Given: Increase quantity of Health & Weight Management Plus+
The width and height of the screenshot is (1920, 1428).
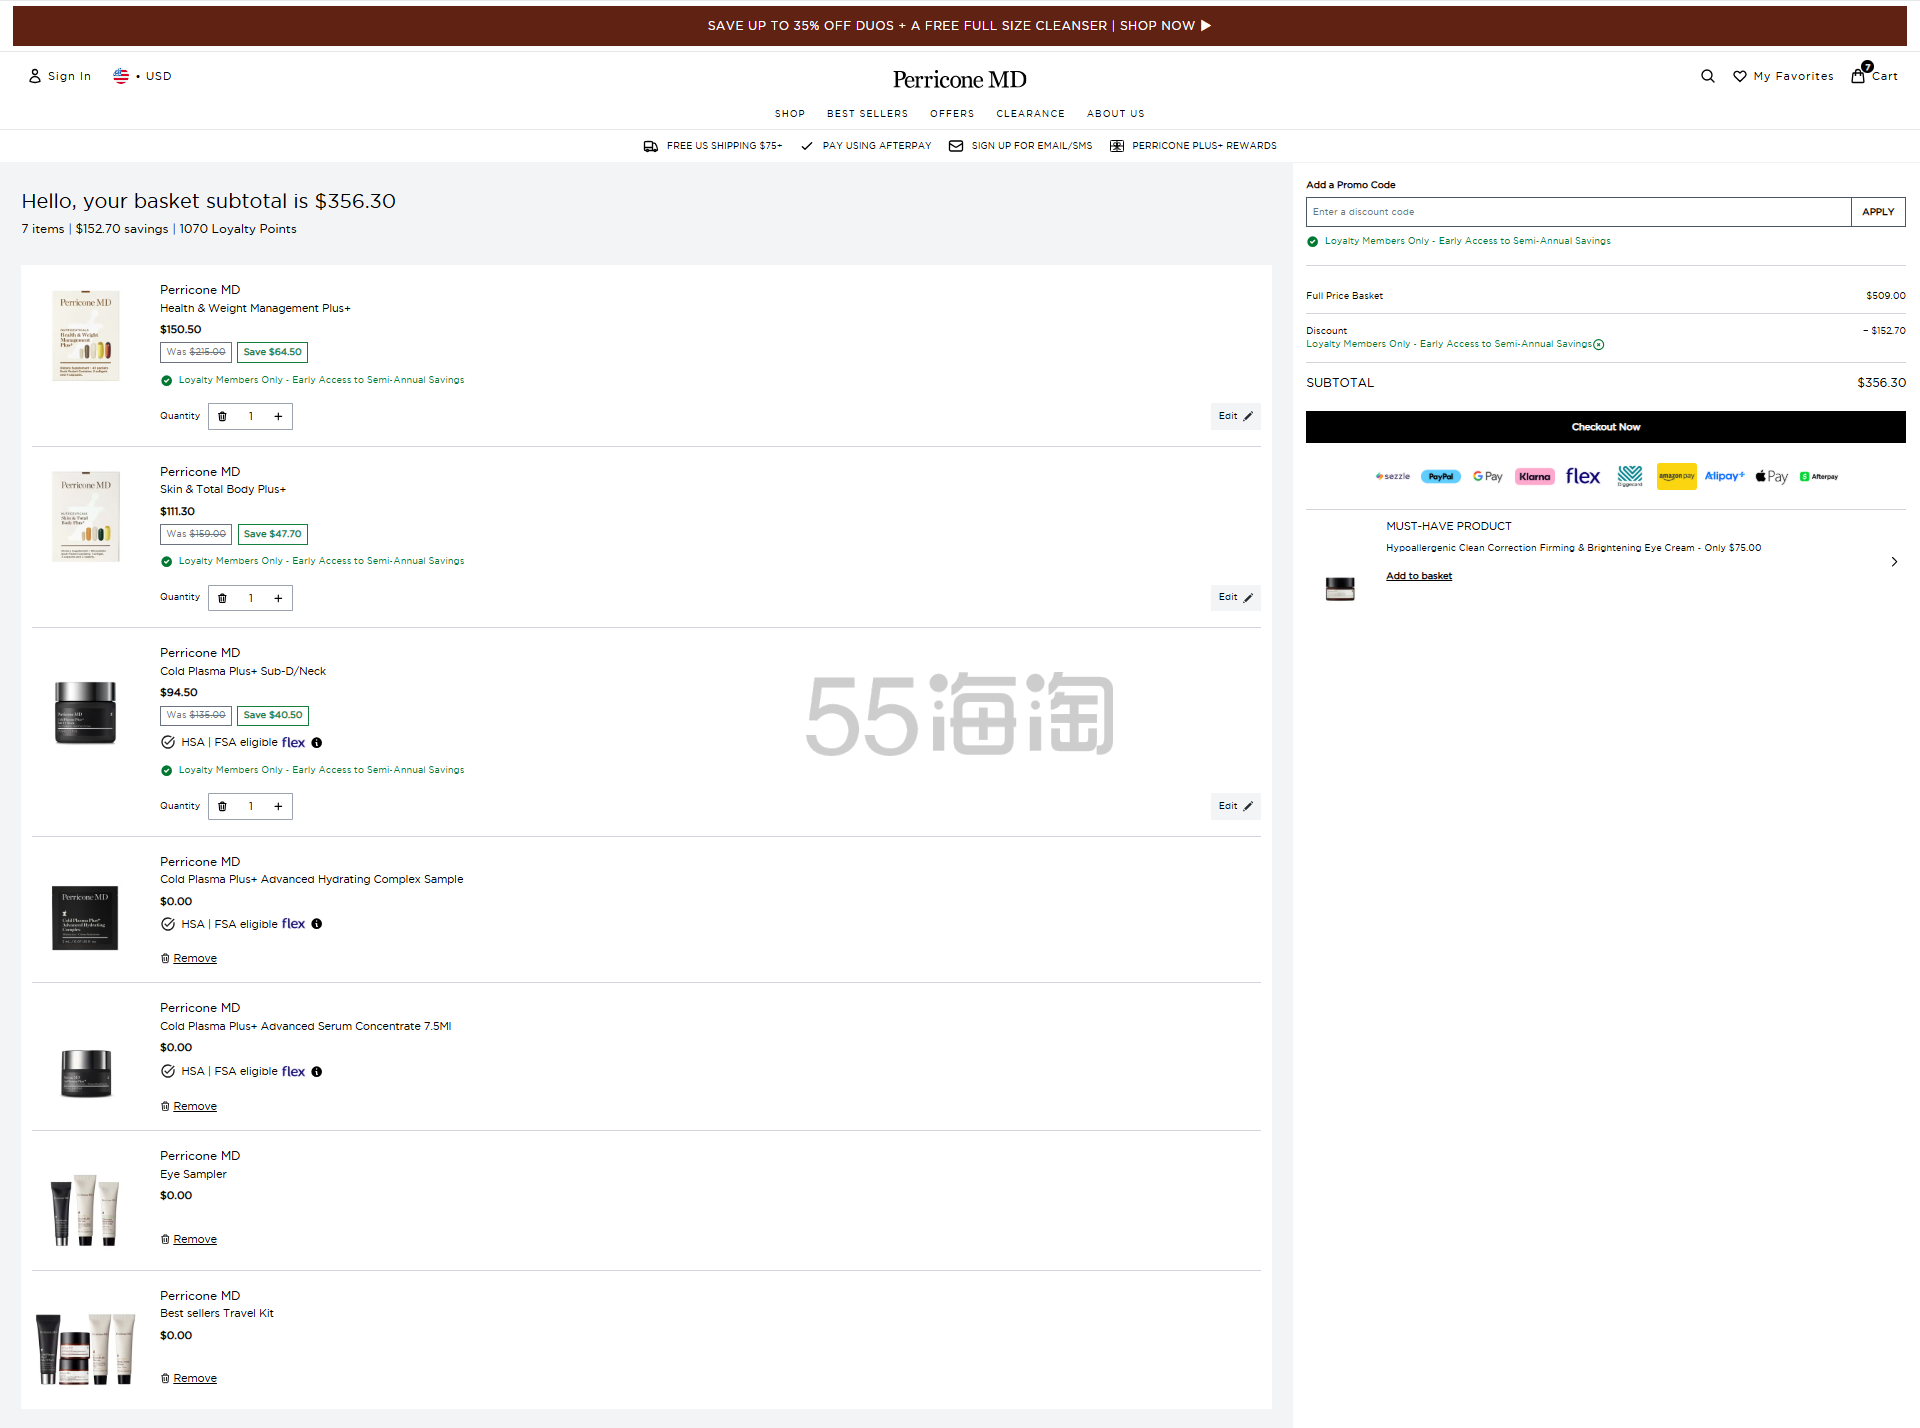Looking at the screenshot, I should pyautogui.click(x=278, y=417).
